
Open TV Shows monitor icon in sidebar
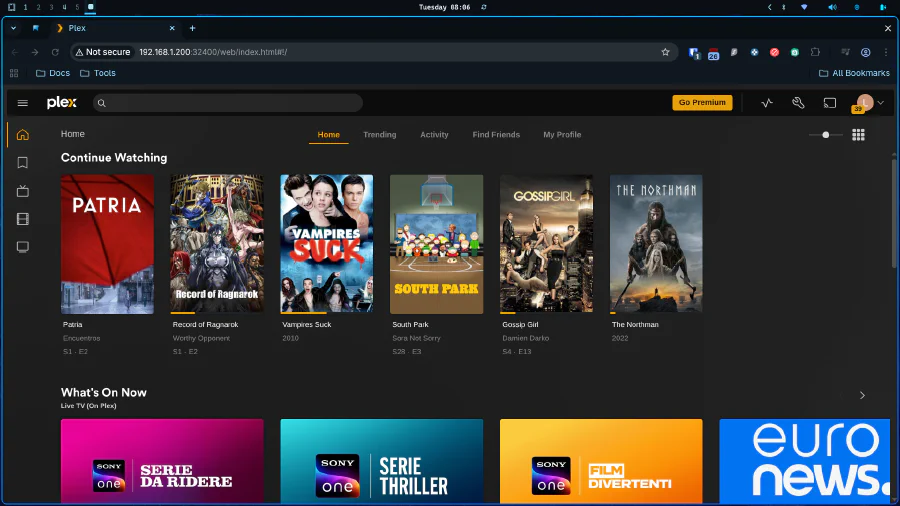tap(22, 247)
